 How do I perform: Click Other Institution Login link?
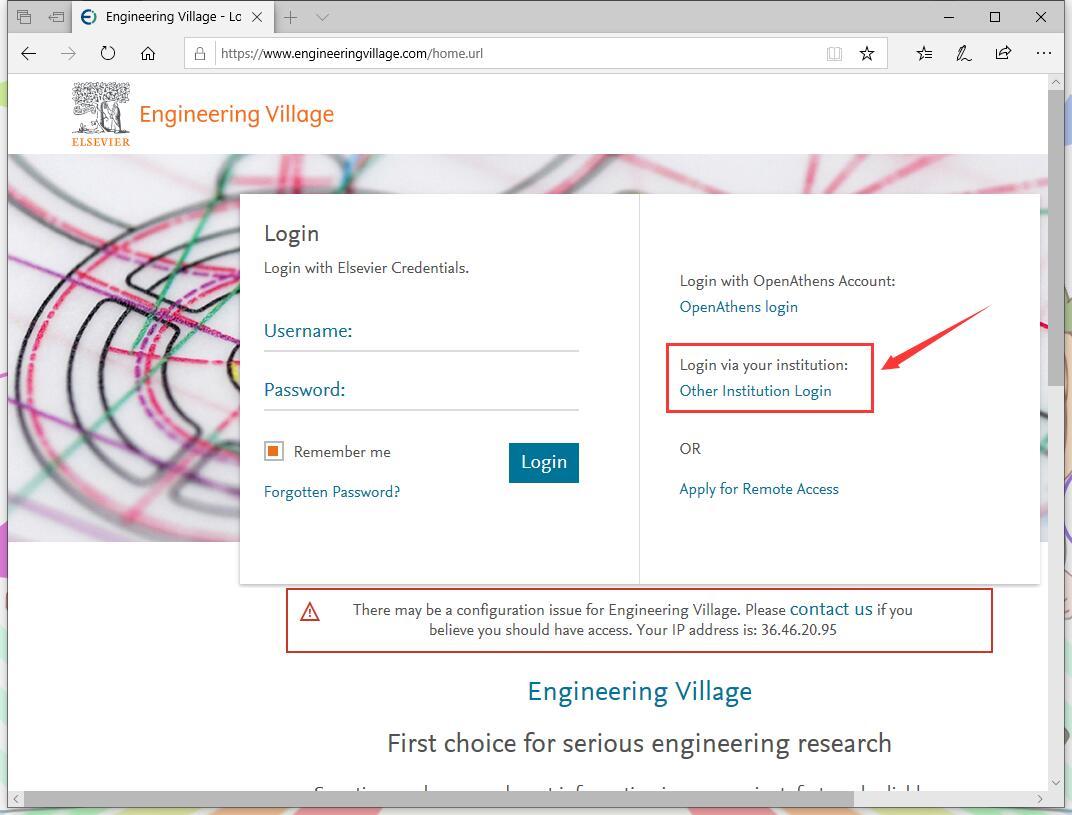(755, 391)
